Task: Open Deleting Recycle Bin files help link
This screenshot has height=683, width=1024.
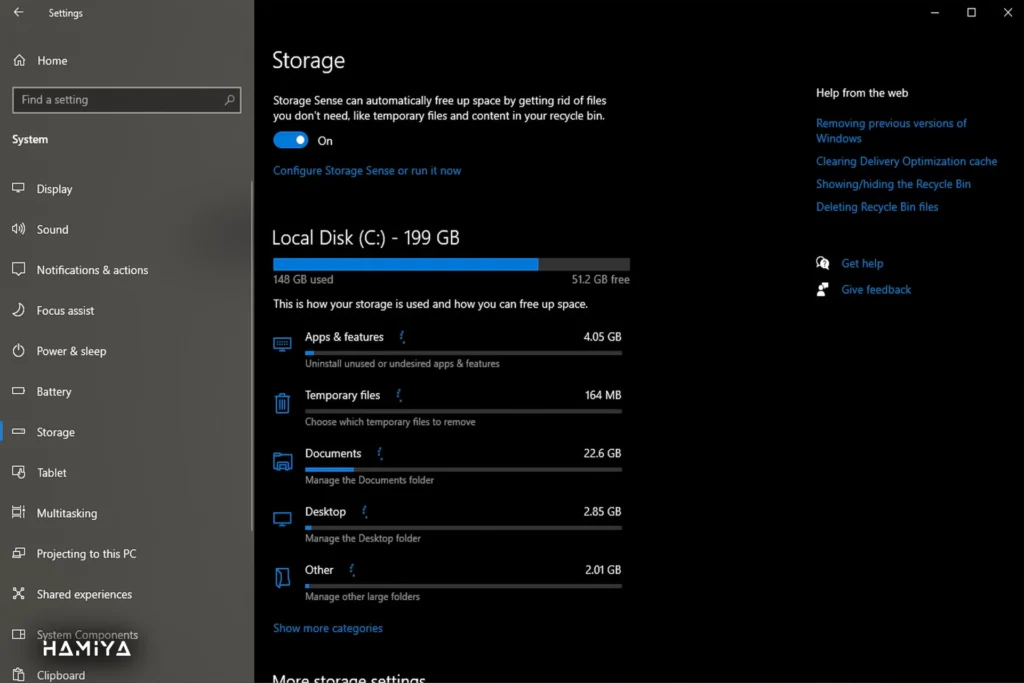Action: click(x=877, y=207)
